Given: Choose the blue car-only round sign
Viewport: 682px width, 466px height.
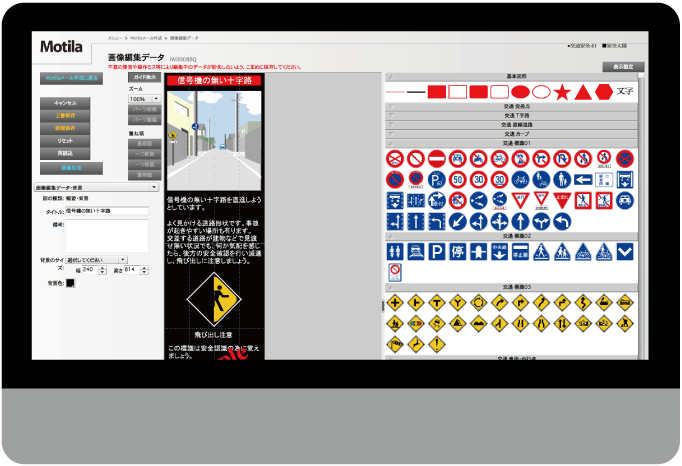Looking at the screenshot, I should (625, 200).
